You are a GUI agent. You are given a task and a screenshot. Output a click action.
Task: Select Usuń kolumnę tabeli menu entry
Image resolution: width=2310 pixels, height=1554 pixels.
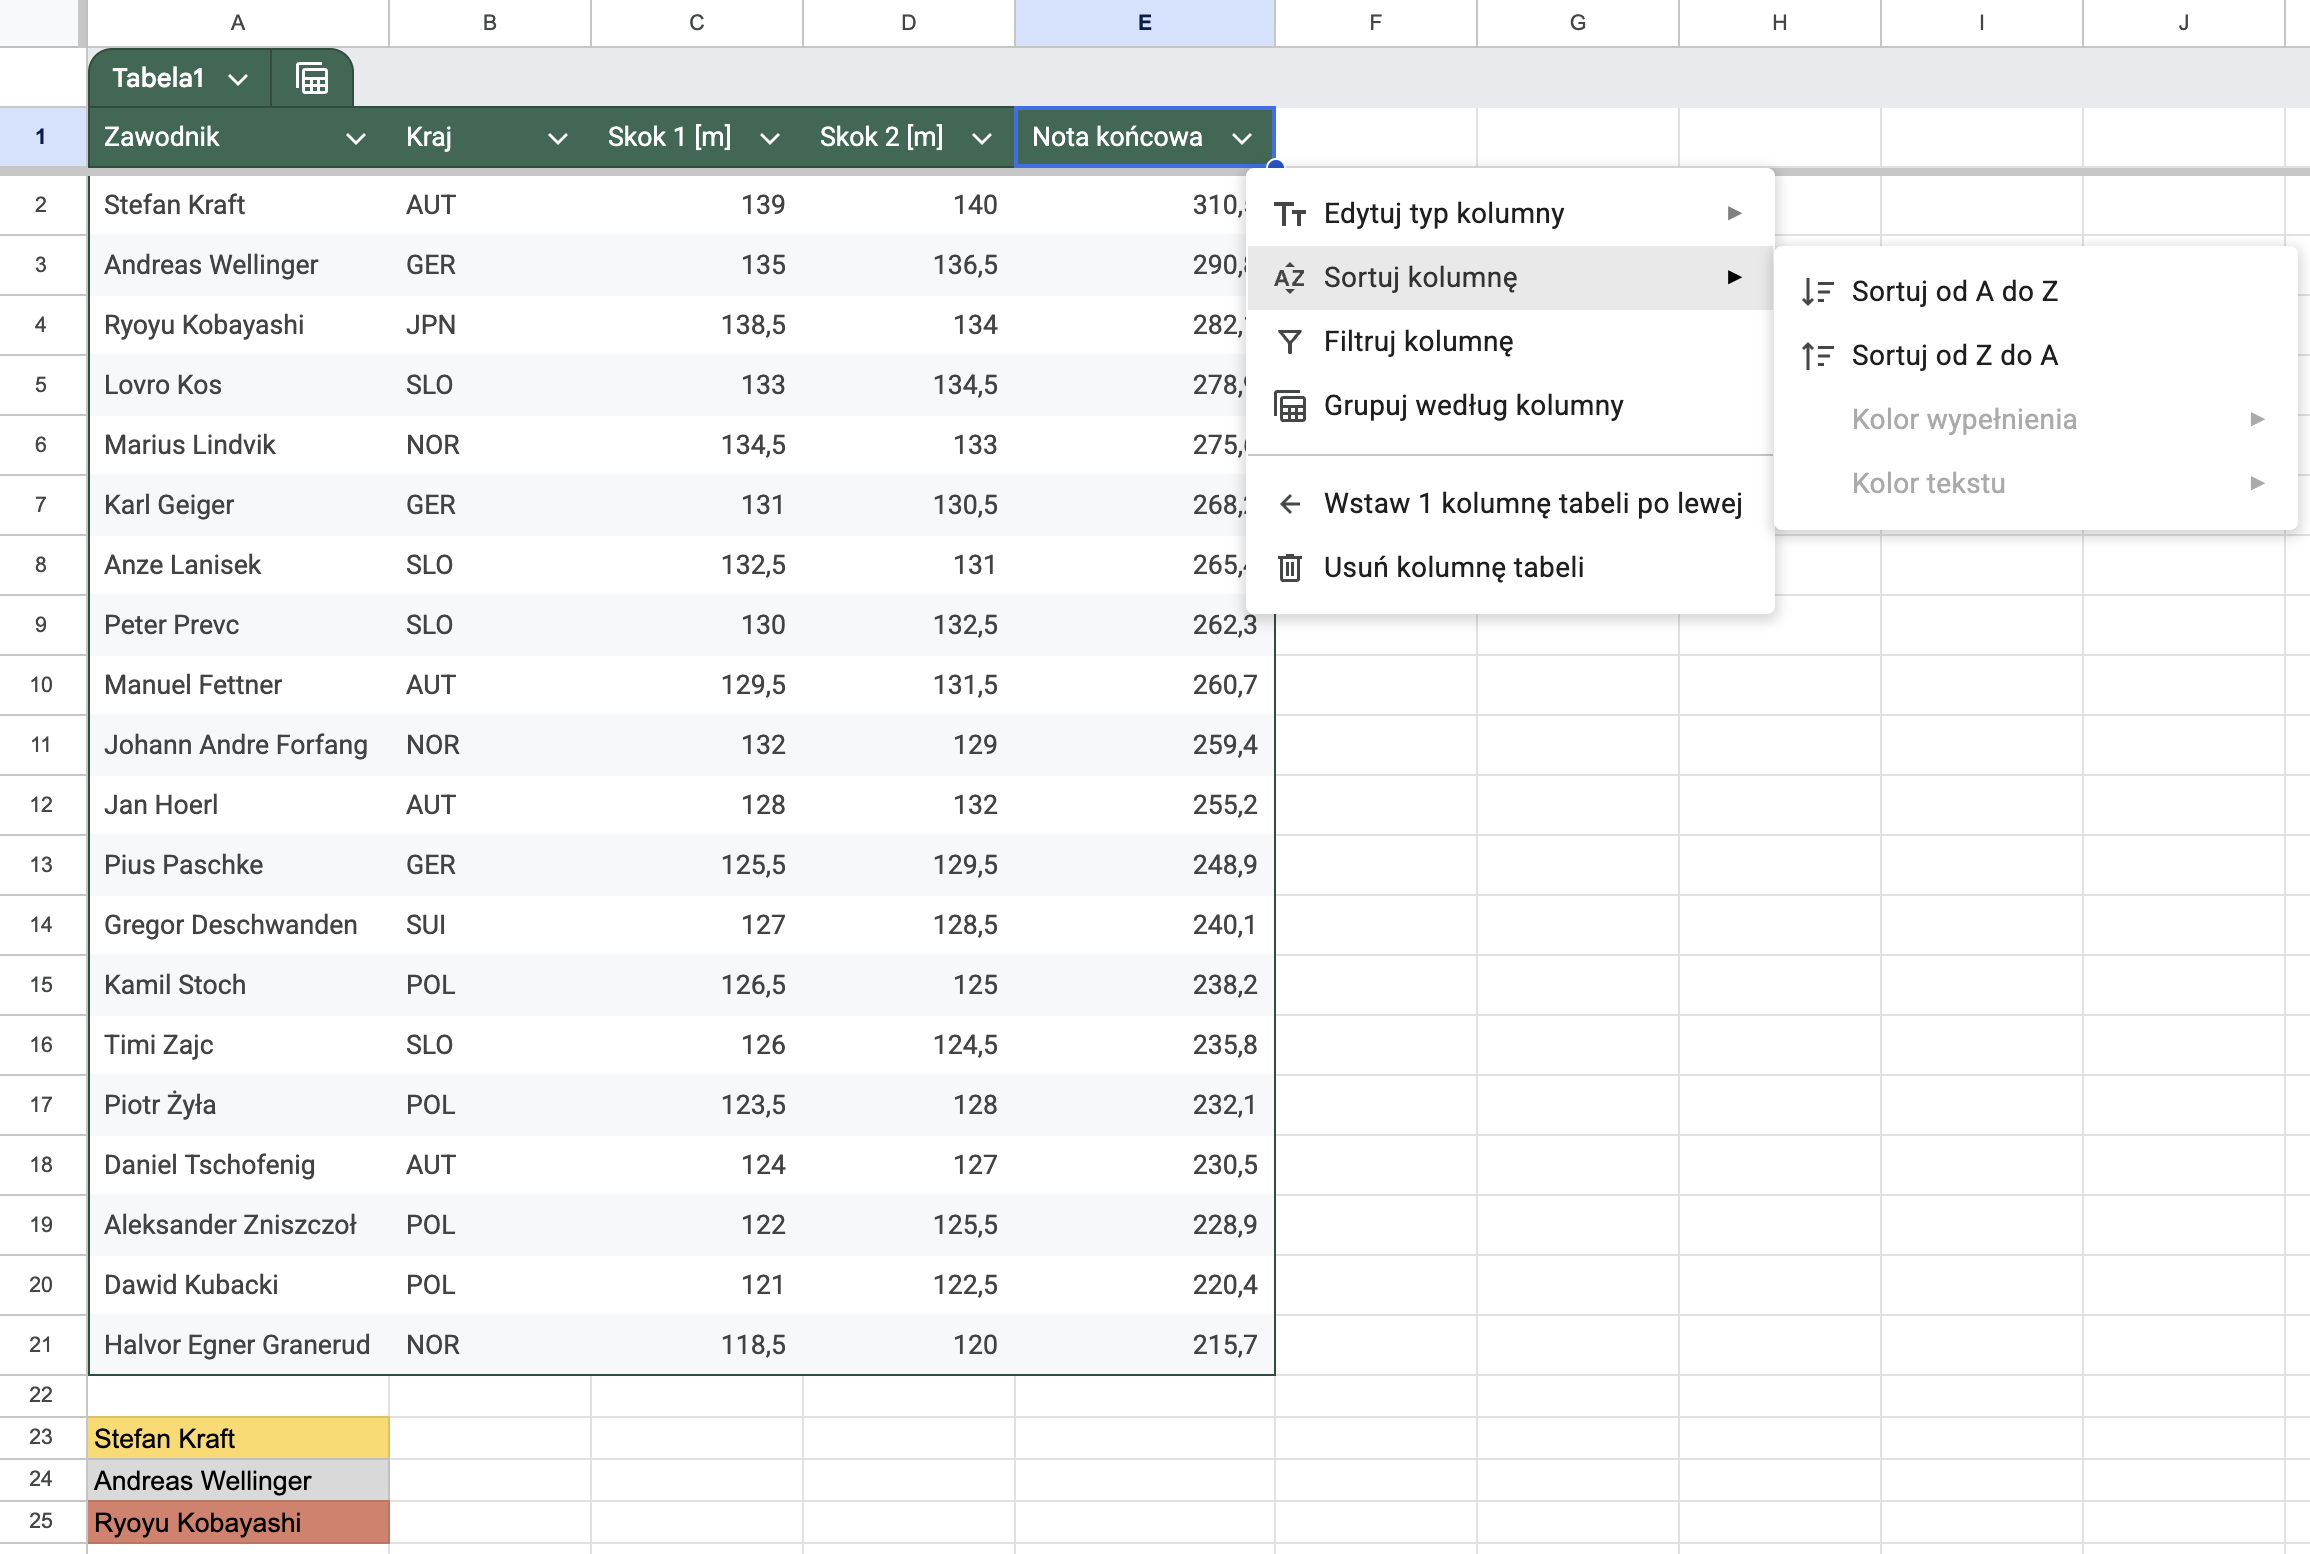(1453, 568)
